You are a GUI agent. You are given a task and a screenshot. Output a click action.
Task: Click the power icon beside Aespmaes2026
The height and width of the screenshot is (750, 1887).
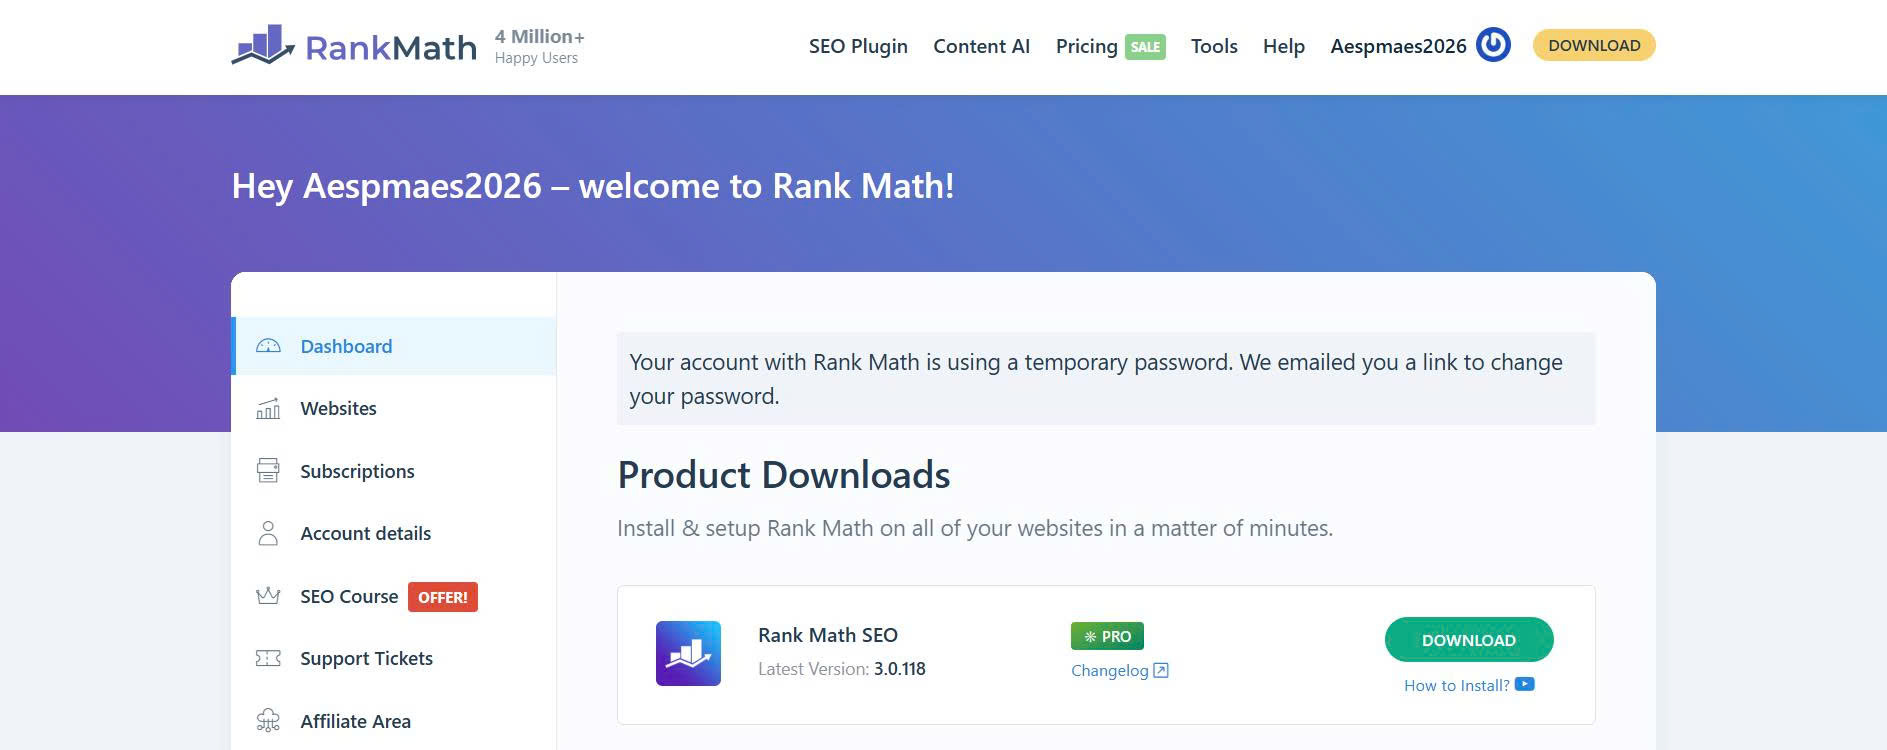pos(1493,45)
